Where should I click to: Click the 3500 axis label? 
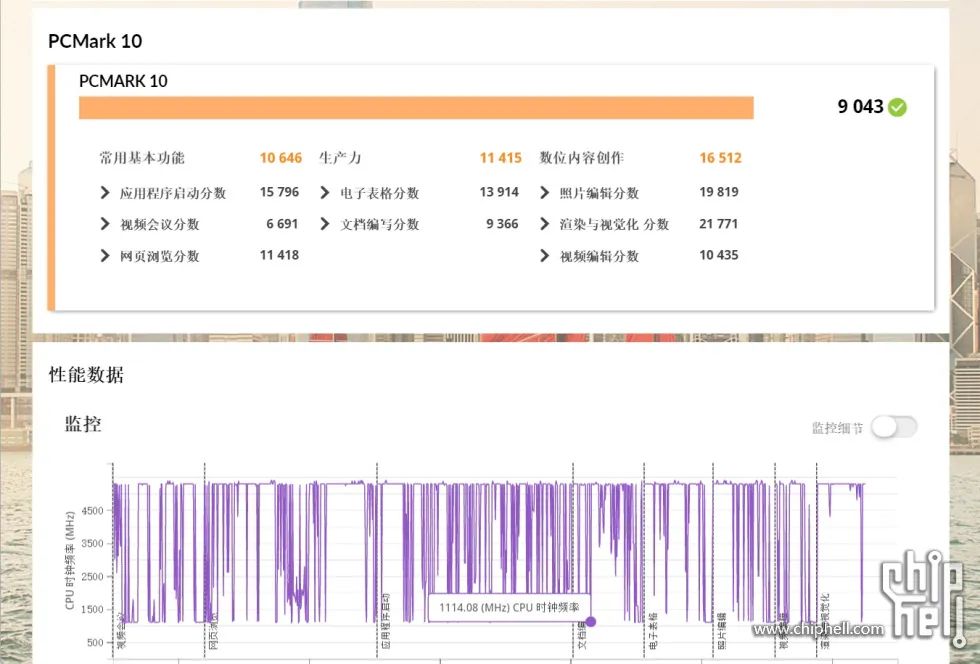coord(92,543)
